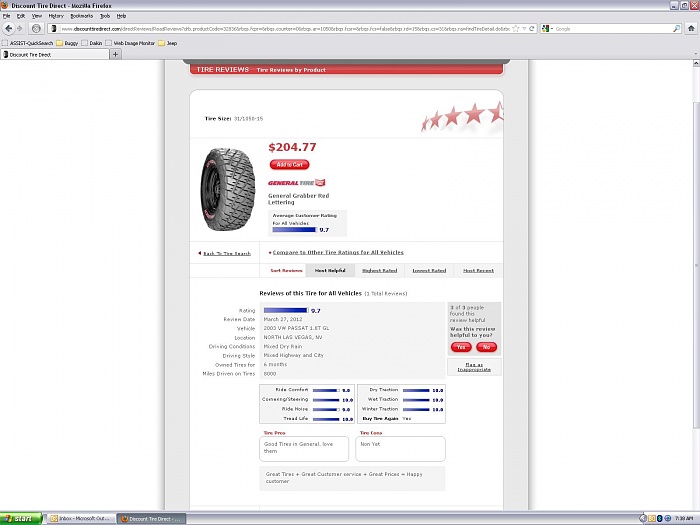
Task: Click the Add to Cart button
Action: click(289, 165)
